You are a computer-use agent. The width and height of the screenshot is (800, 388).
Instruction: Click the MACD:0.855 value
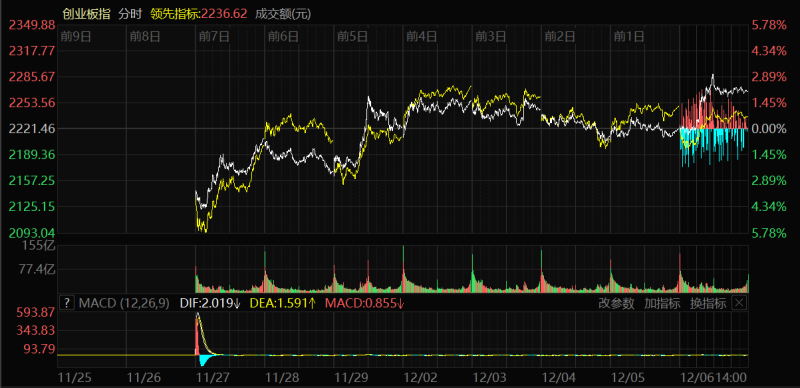point(365,303)
